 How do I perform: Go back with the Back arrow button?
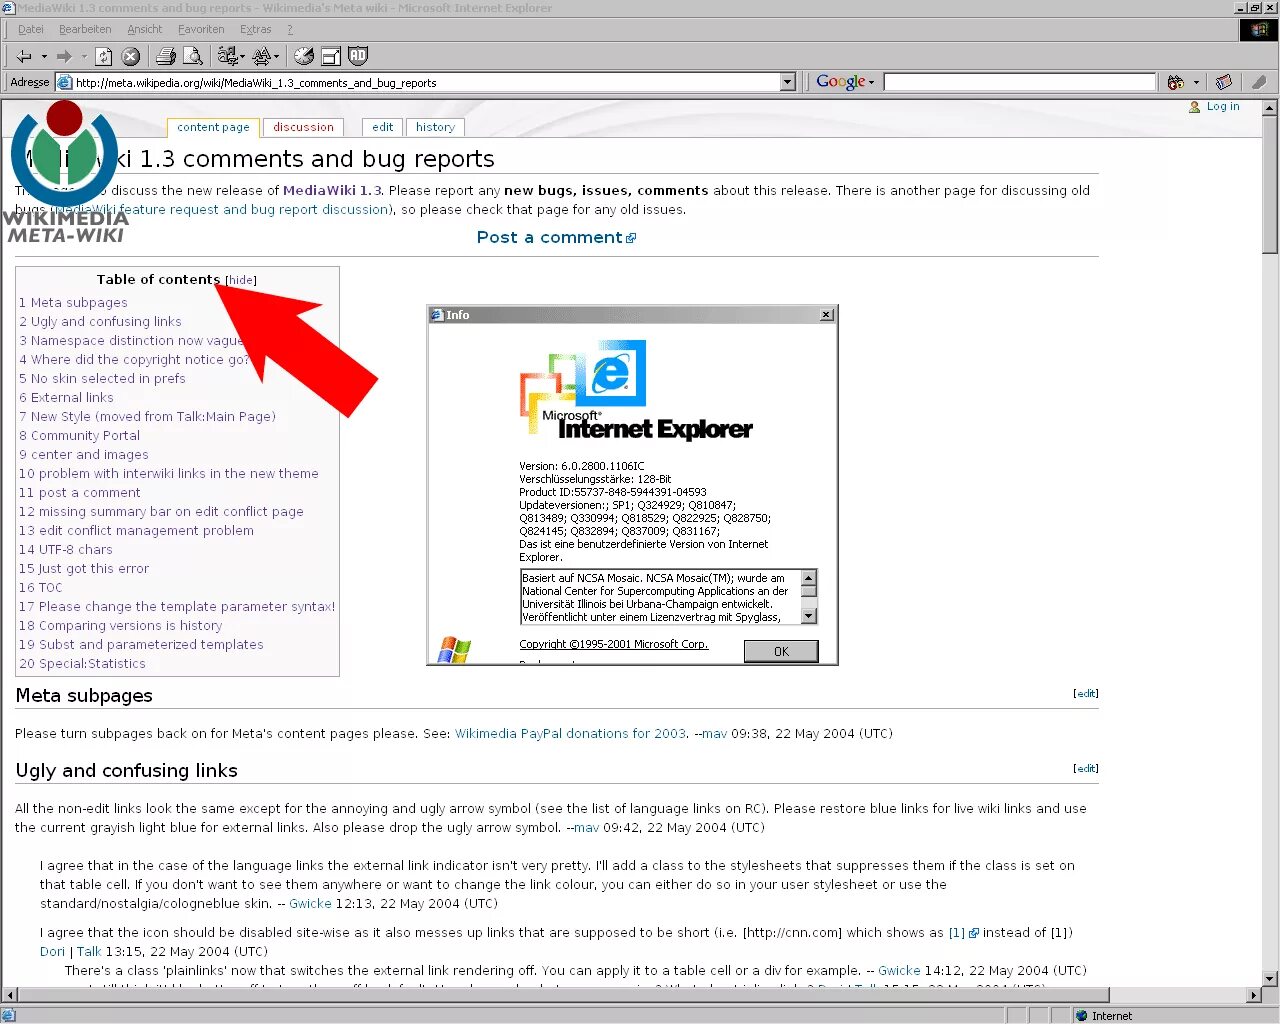(x=24, y=56)
